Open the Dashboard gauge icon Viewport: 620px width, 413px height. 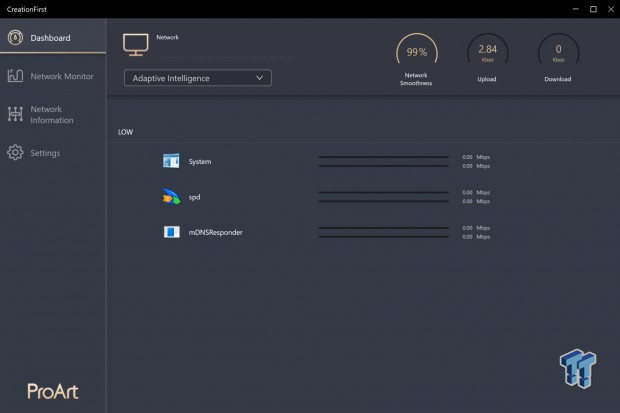click(x=15, y=38)
